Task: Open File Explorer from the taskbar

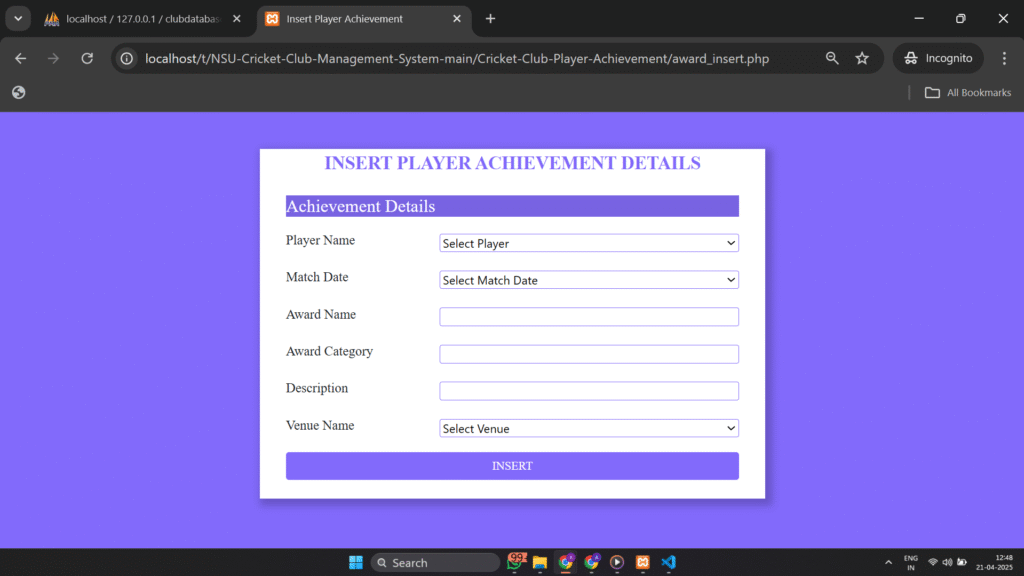Action: [x=539, y=562]
